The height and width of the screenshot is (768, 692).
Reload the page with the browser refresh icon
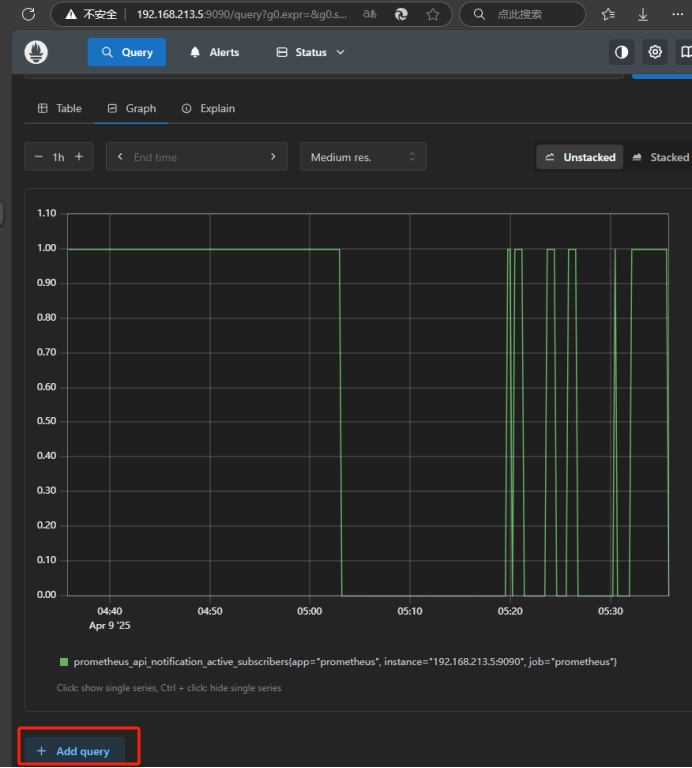[x=28, y=14]
